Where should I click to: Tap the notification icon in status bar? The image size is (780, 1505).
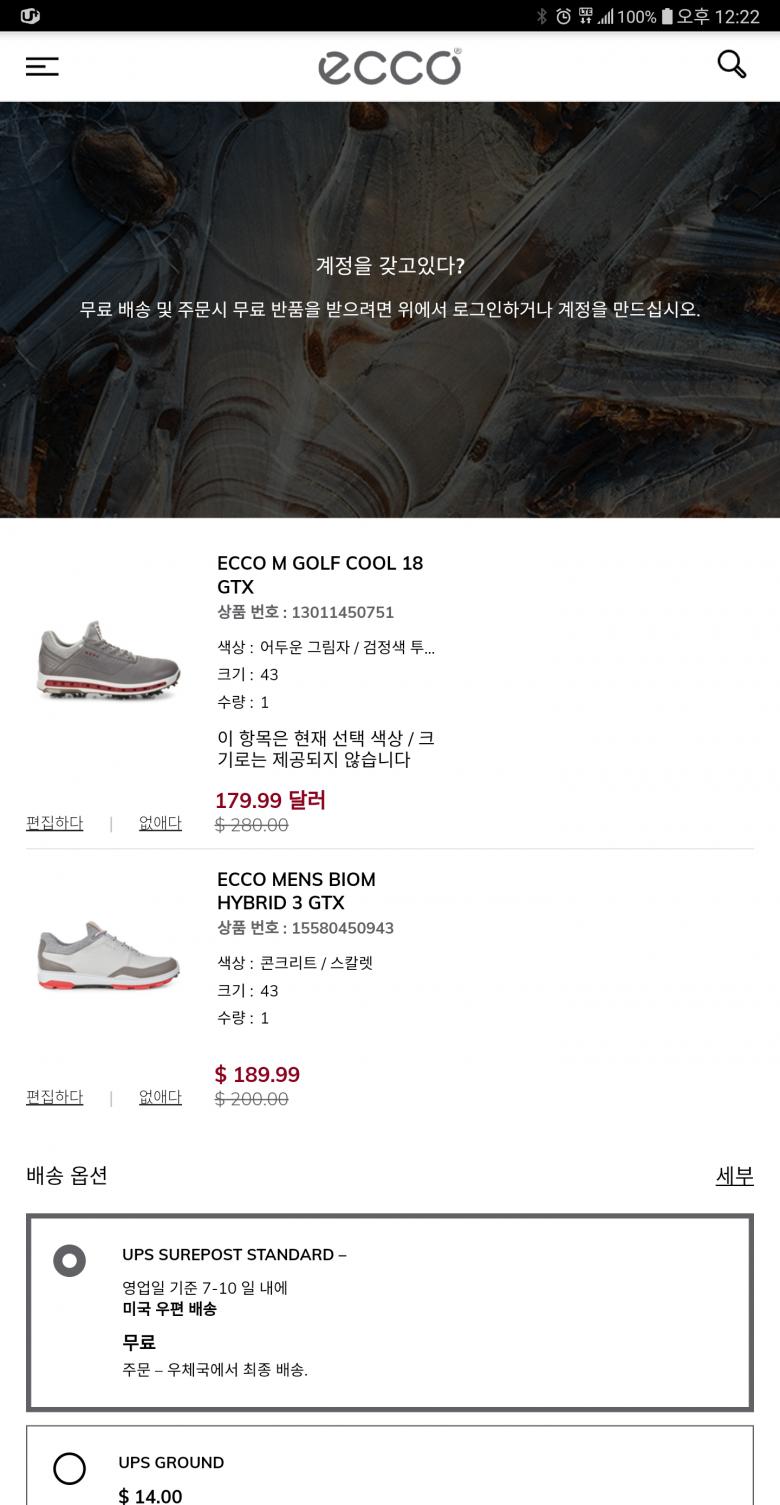(30, 16)
